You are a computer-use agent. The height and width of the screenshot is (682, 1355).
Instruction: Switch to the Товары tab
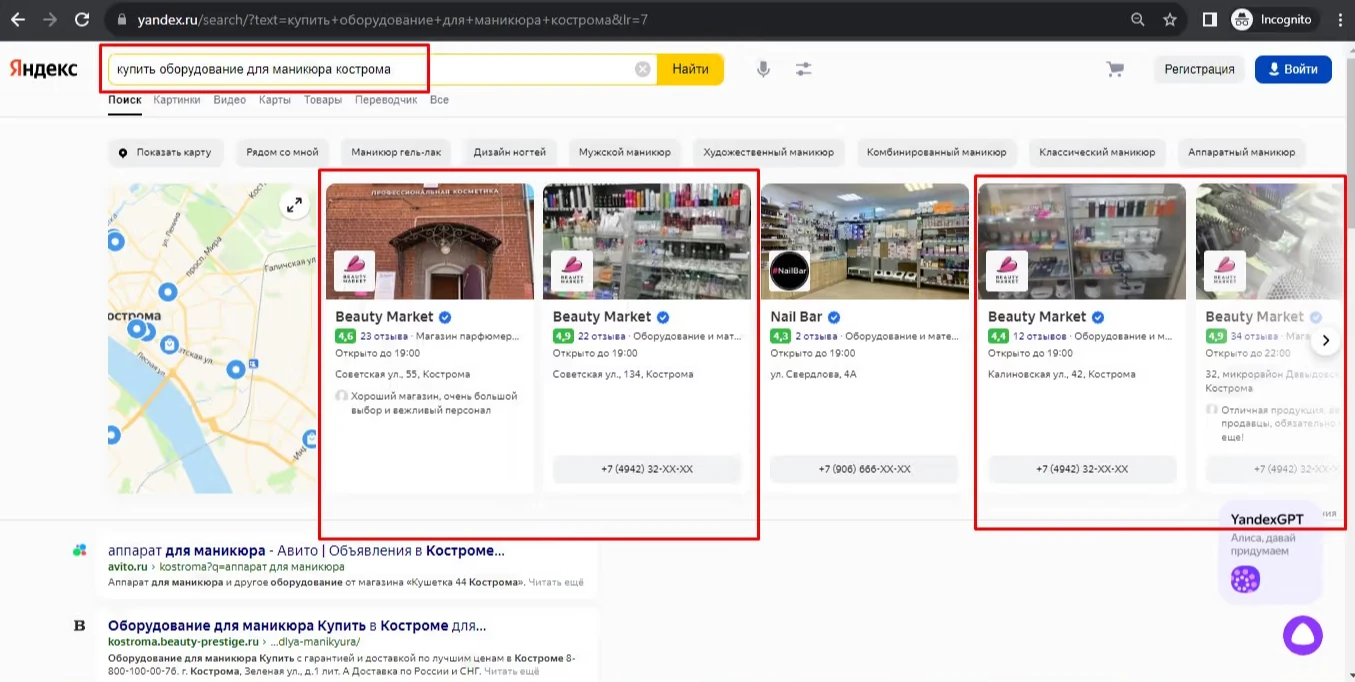click(323, 100)
